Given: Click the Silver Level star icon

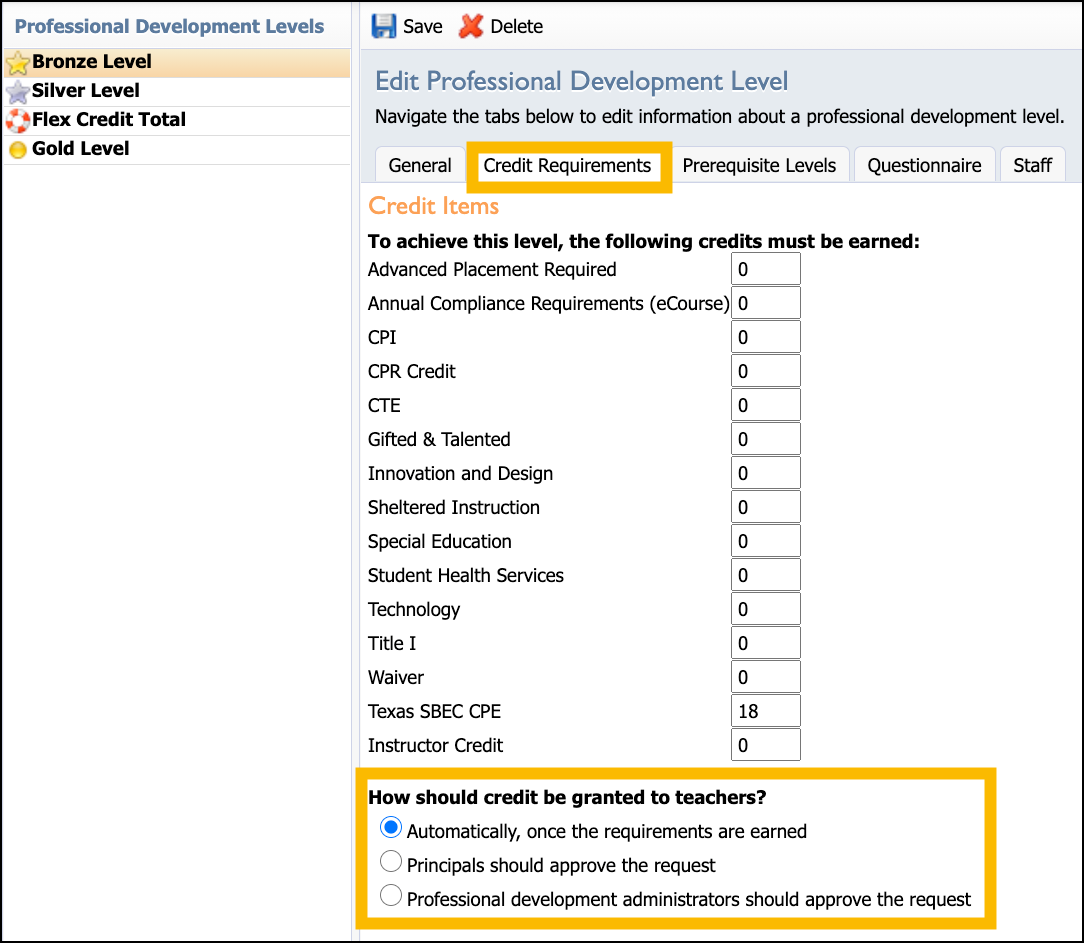Looking at the screenshot, I should [17, 91].
